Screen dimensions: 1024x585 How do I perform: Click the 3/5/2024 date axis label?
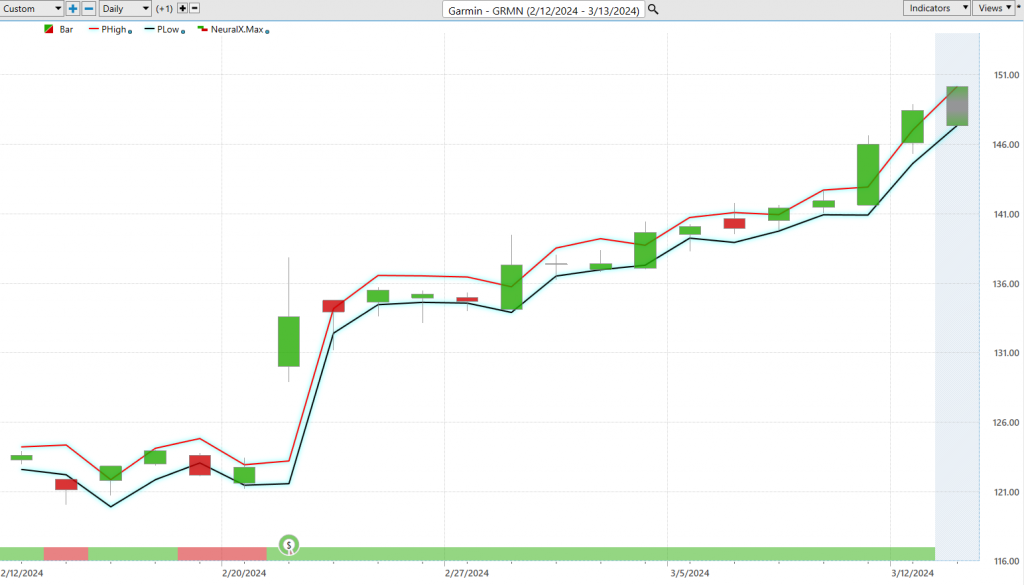click(690, 573)
